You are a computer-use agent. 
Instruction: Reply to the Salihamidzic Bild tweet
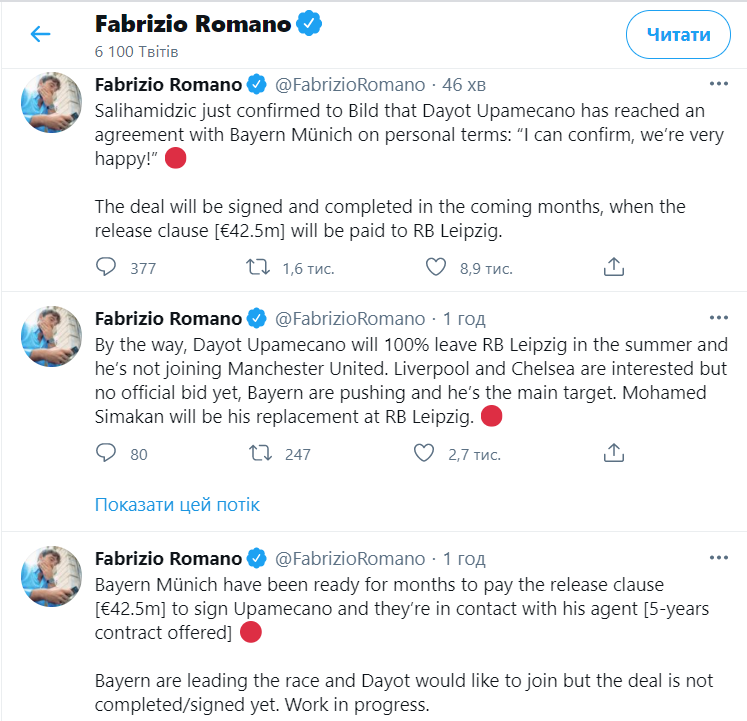[106, 267]
